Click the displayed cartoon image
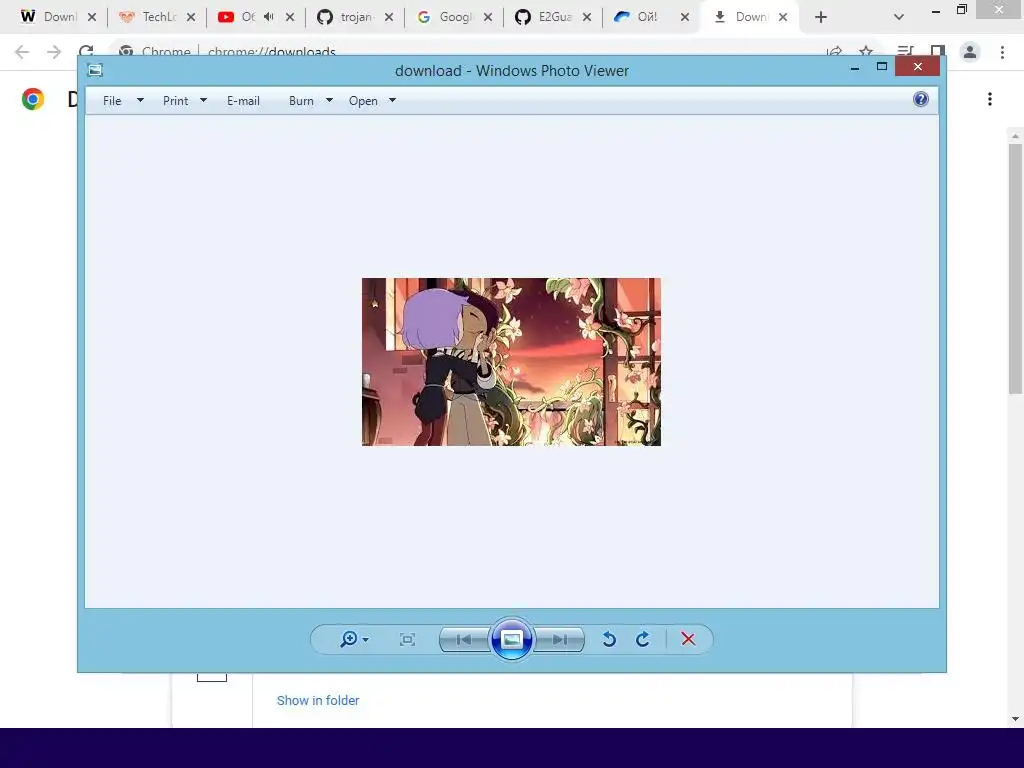This screenshot has height=768, width=1024. [511, 362]
